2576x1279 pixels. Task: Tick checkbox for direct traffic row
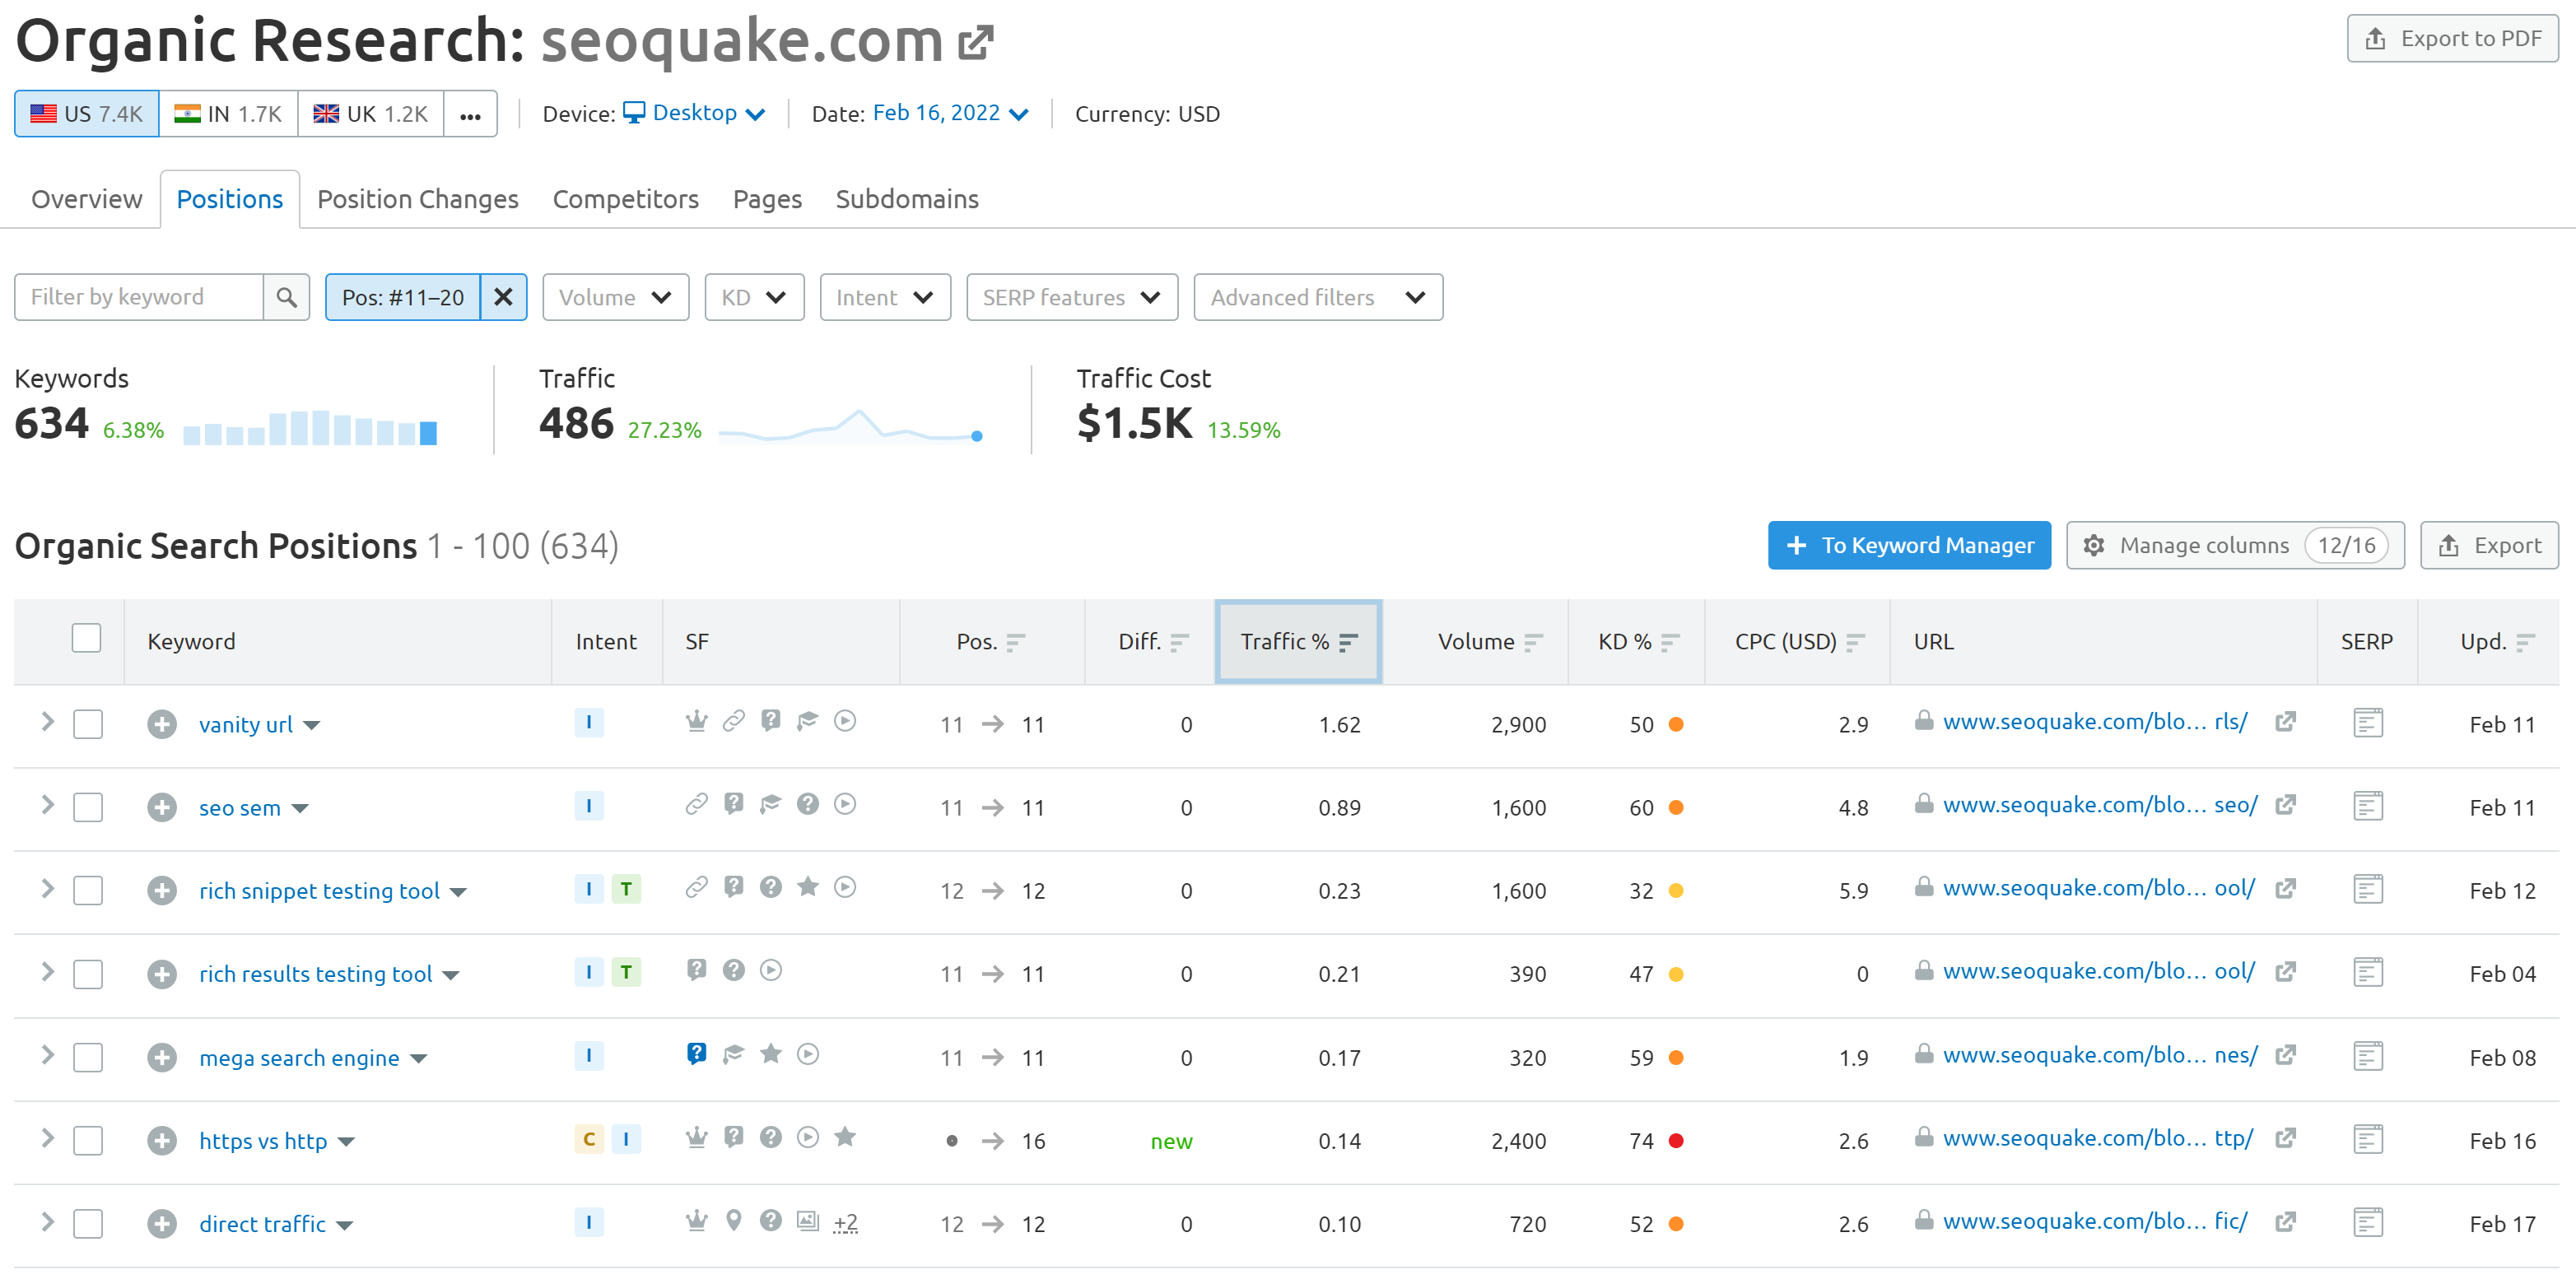(88, 1223)
